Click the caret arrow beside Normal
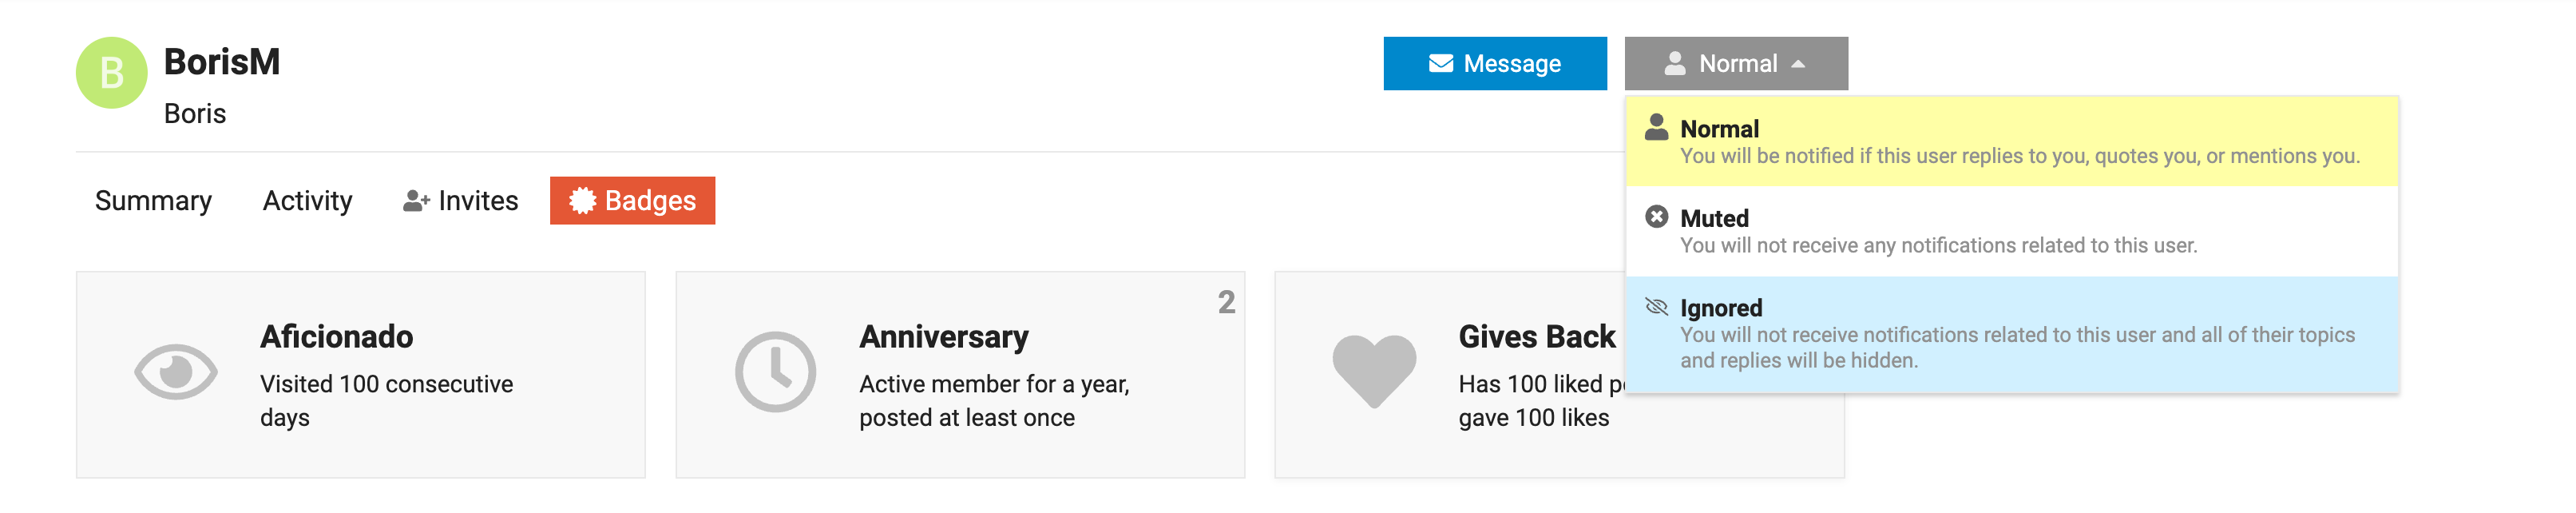 1798,64
